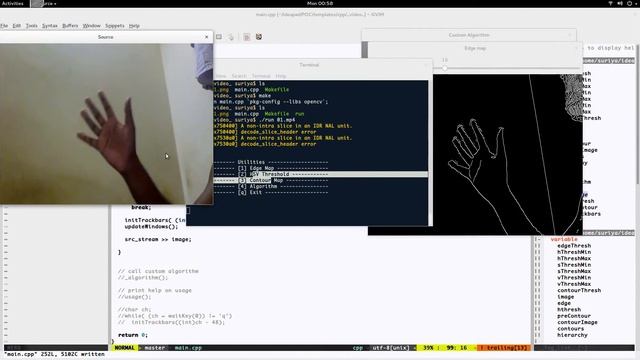The width and height of the screenshot is (640, 360).
Task: Click 'utf-8[unix]' in status line
Action: (x=391, y=348)
